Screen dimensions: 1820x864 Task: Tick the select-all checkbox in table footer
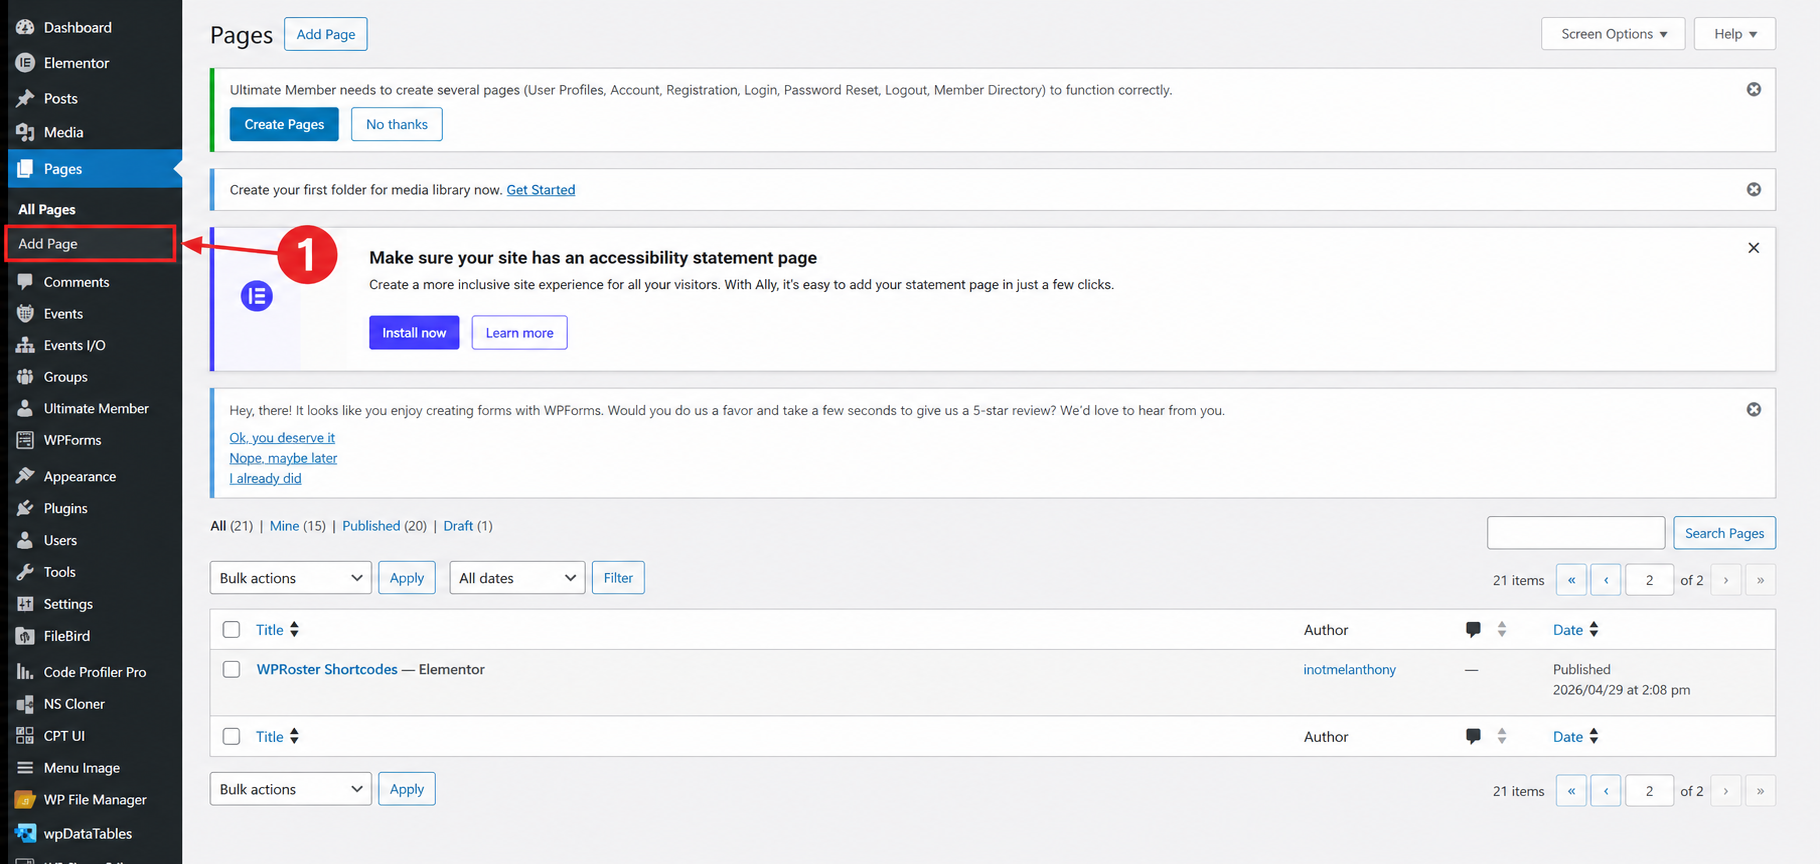(231, 736)
